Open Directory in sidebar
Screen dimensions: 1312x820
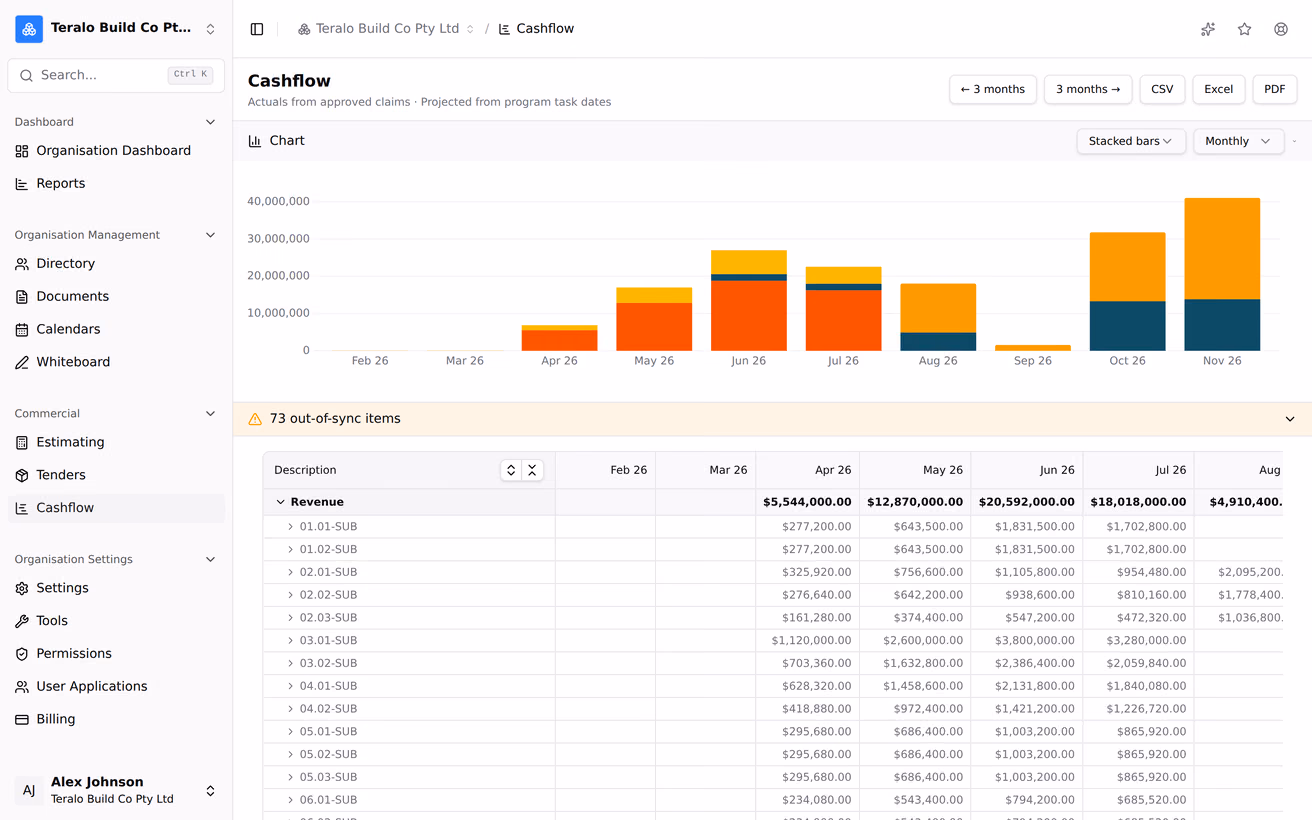point(116,264)
